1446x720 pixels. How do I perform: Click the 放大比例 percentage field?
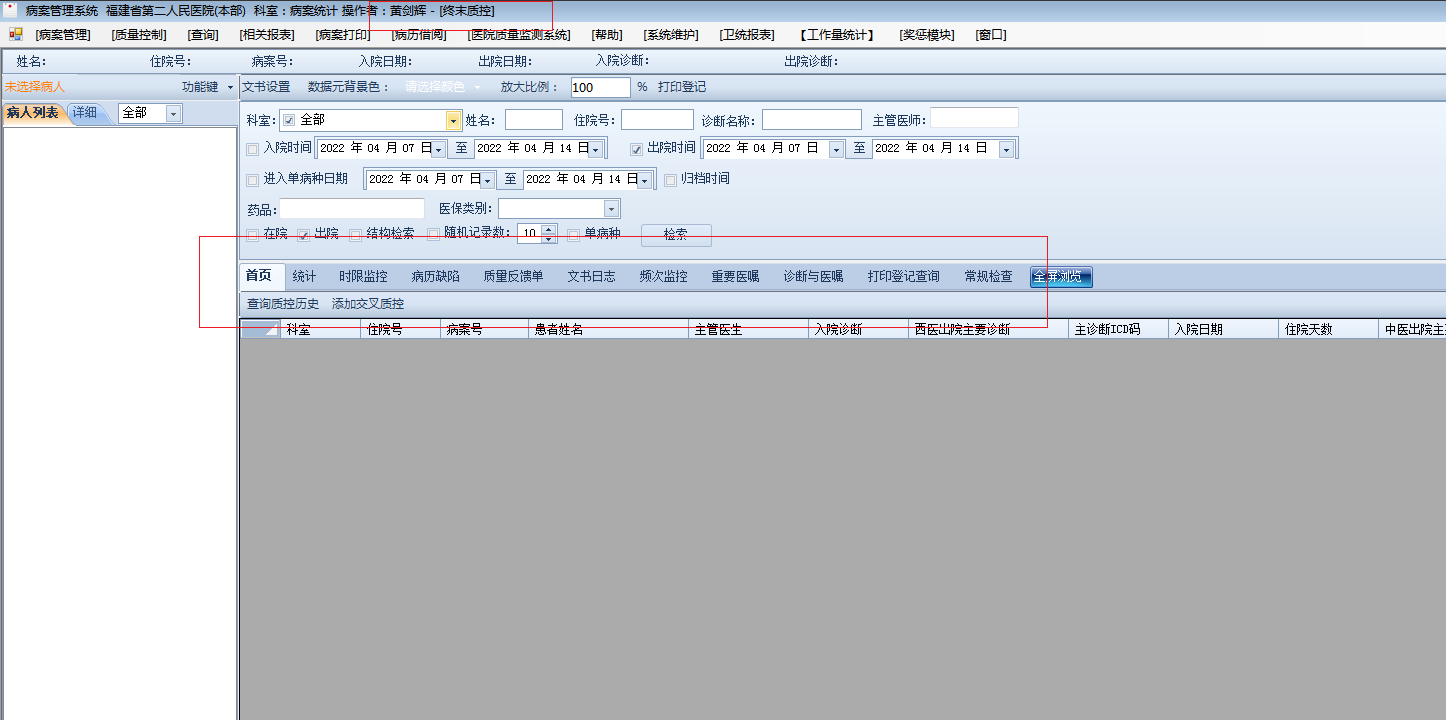[x=601, y=88]
